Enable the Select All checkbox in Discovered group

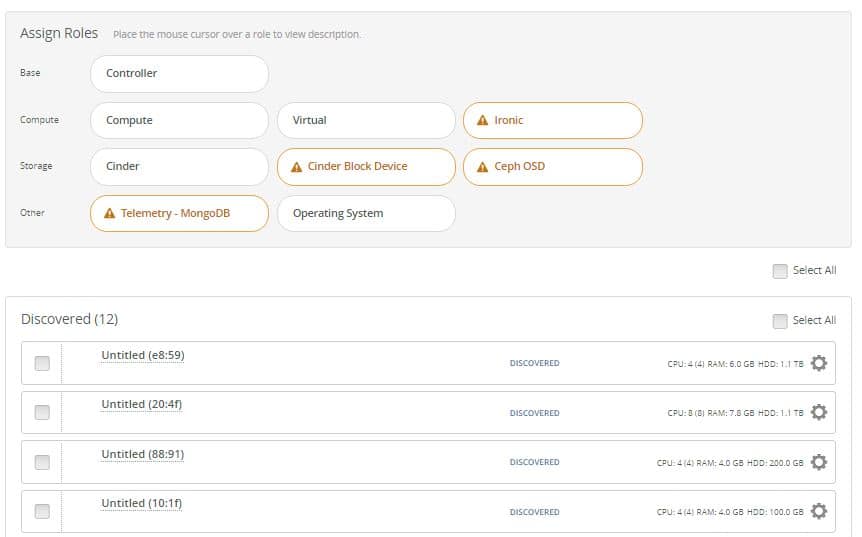click(780, 321)
